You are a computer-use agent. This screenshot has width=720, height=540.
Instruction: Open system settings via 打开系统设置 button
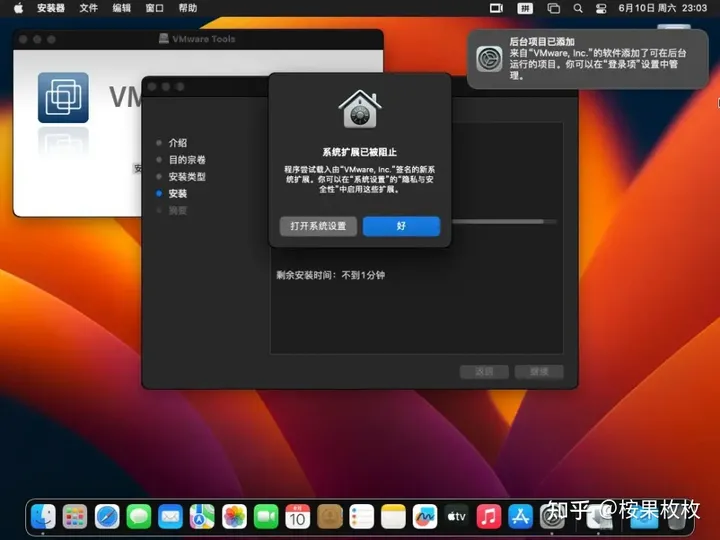pyautogui.click(x=318, y=226)
